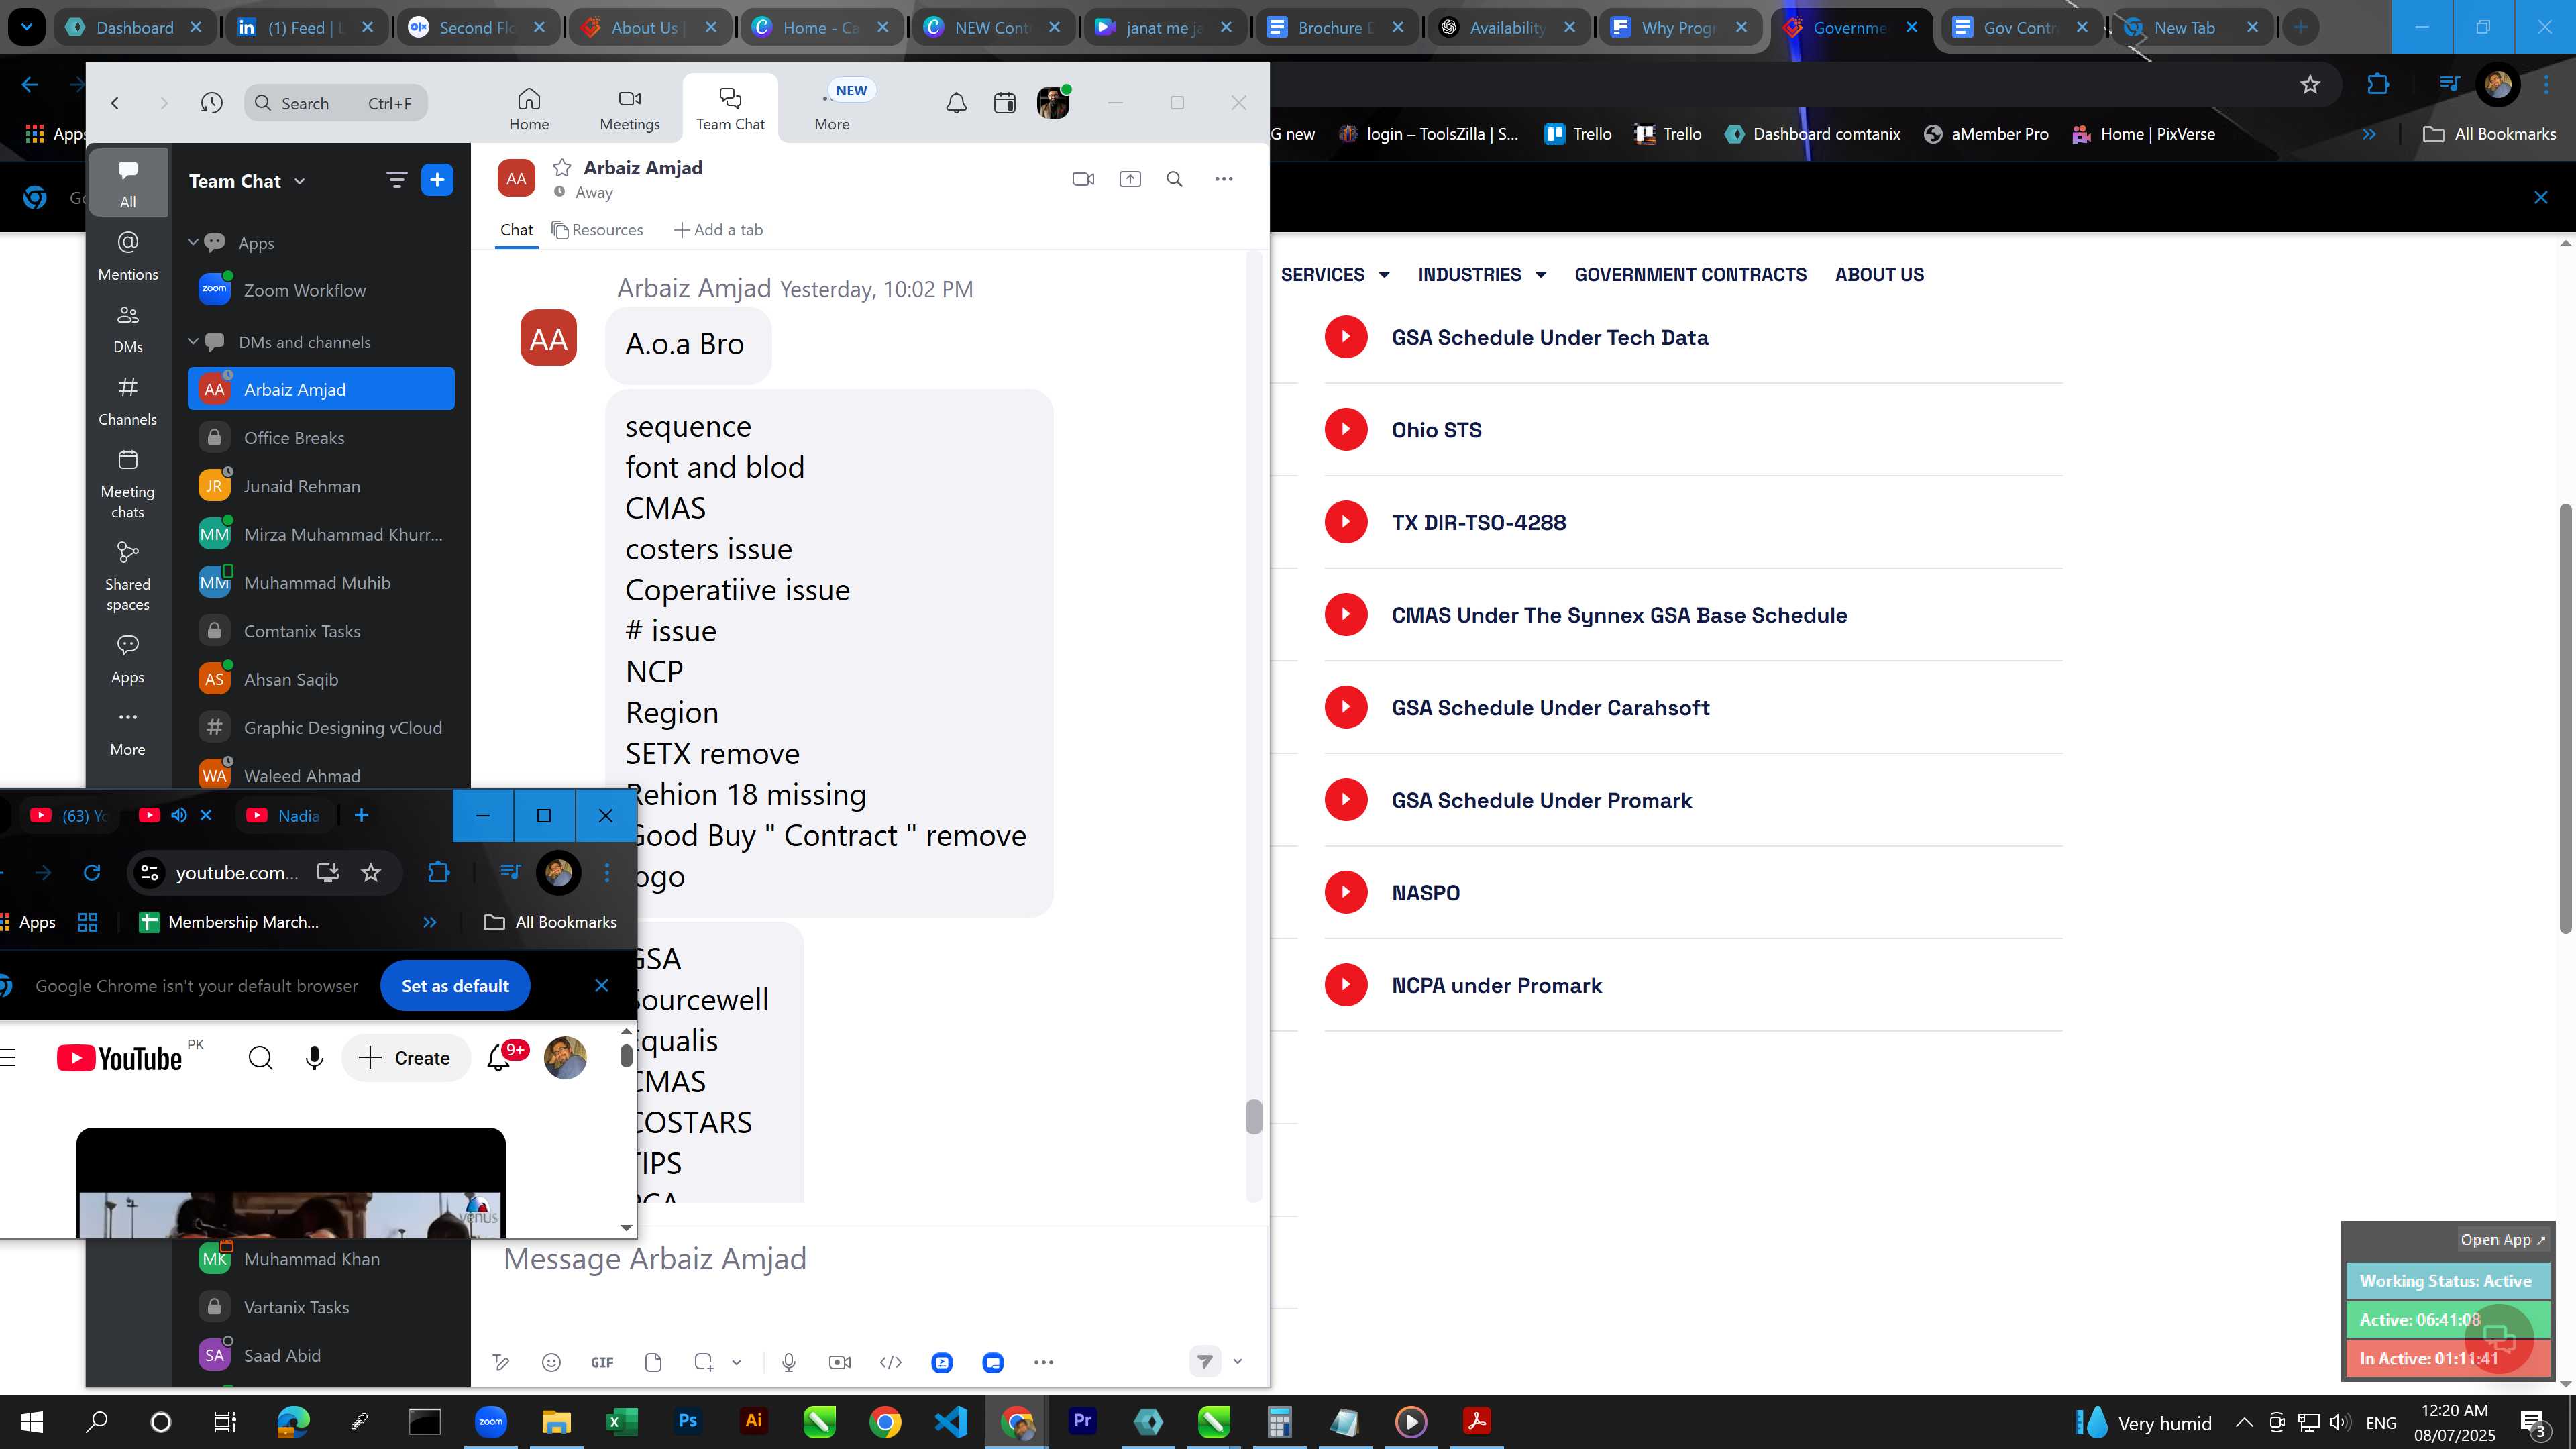
Task: Open GOVERNMENT CONTRACTS link on website
Action: pyautogui.click(x=1691, y=274)
